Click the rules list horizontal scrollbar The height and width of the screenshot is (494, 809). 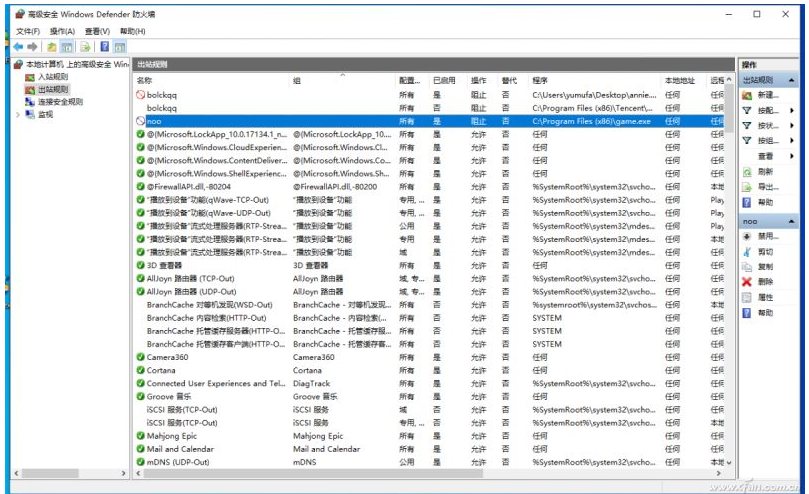(314, 473)
